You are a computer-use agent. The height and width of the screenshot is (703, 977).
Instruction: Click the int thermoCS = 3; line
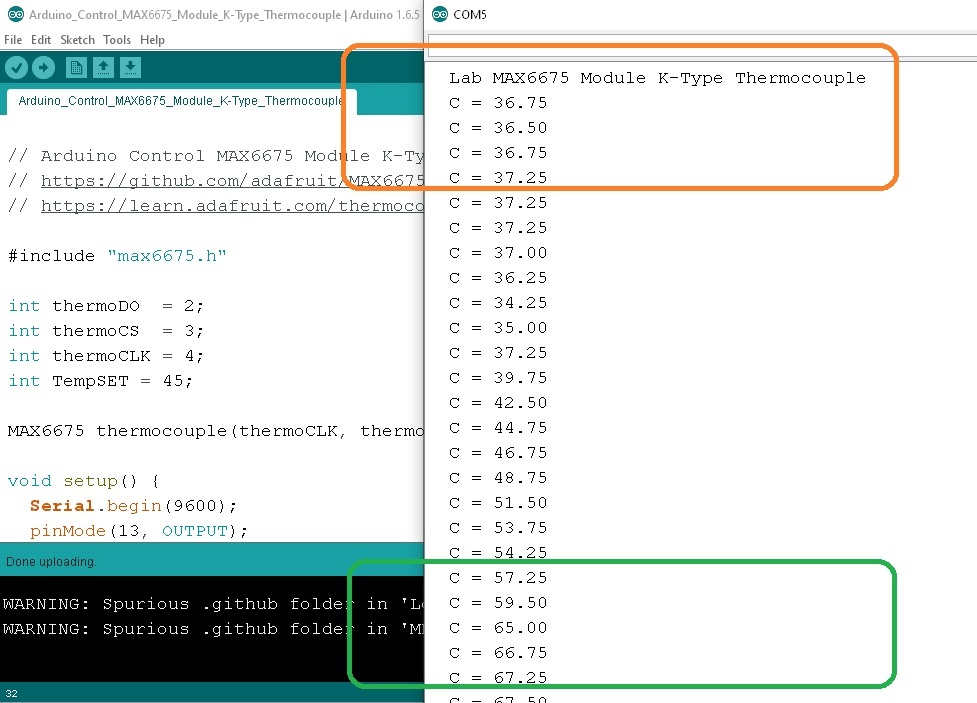point(106,331)
